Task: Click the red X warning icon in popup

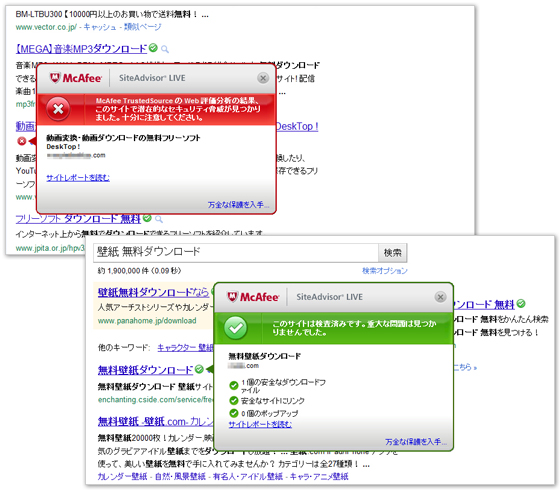Action: pos(59,109)
